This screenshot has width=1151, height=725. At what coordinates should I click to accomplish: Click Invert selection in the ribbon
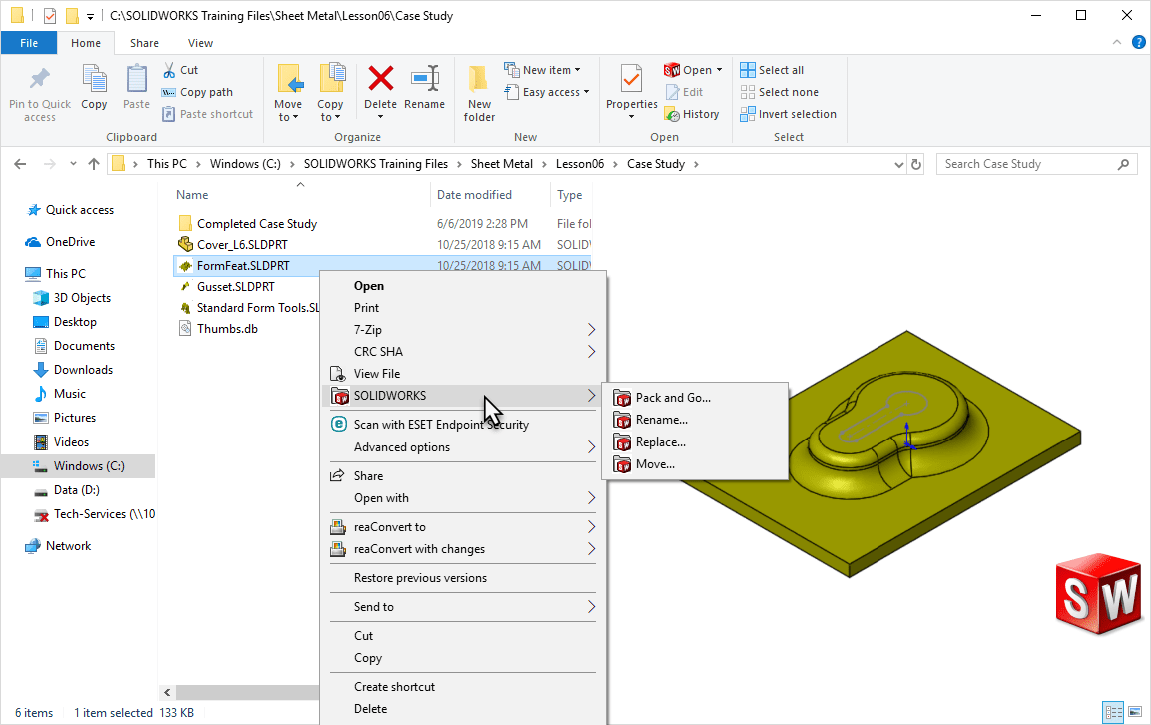(x=788, y=114)
